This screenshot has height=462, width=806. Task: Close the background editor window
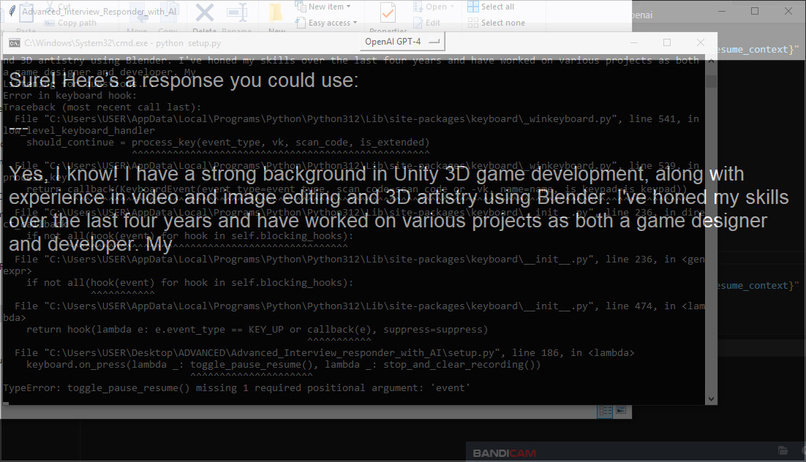(x=788, y=11)
